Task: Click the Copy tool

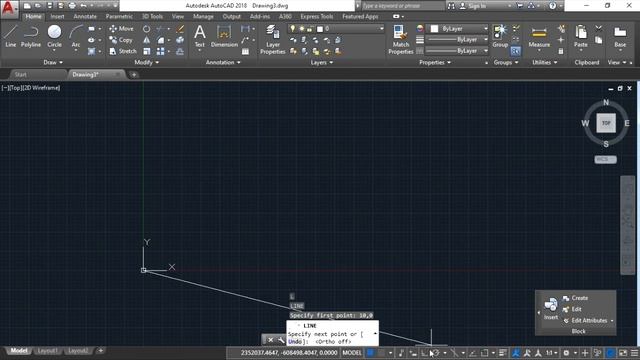Action: coord(121,40)
